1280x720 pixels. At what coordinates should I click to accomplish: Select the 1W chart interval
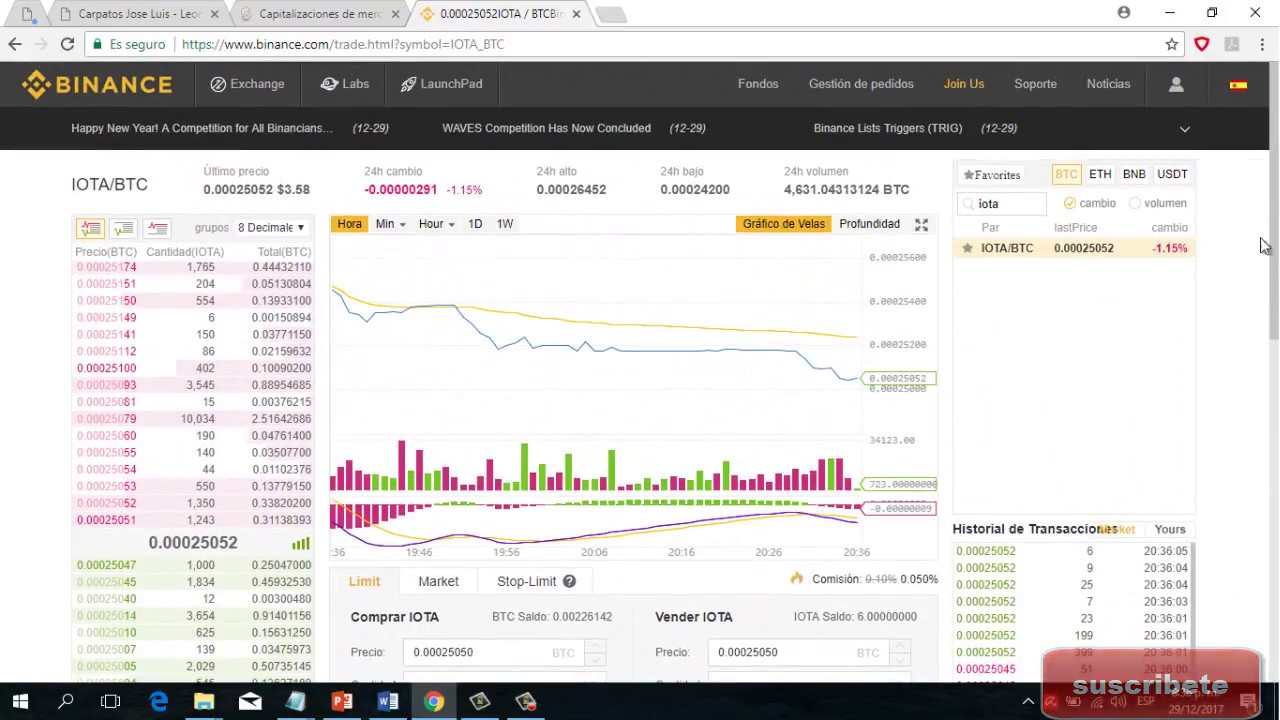505,224
